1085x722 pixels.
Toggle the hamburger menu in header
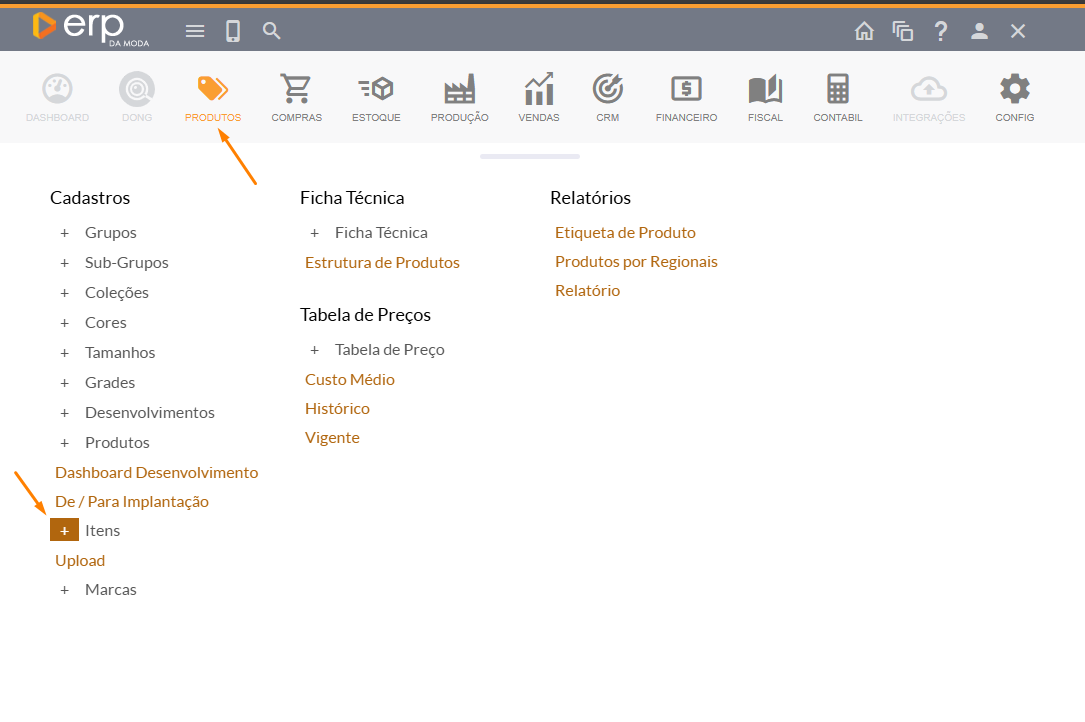[195, 31]
